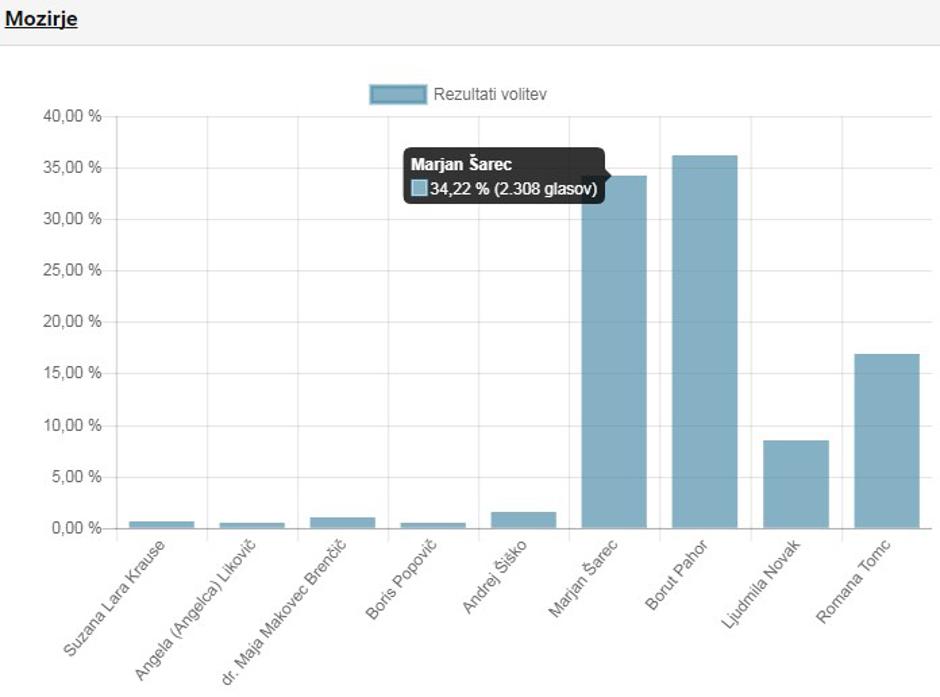Click the Ljudmila Novak bar
Screen dimensions: 940x697
pyautogui.click(x=795, y=484)
